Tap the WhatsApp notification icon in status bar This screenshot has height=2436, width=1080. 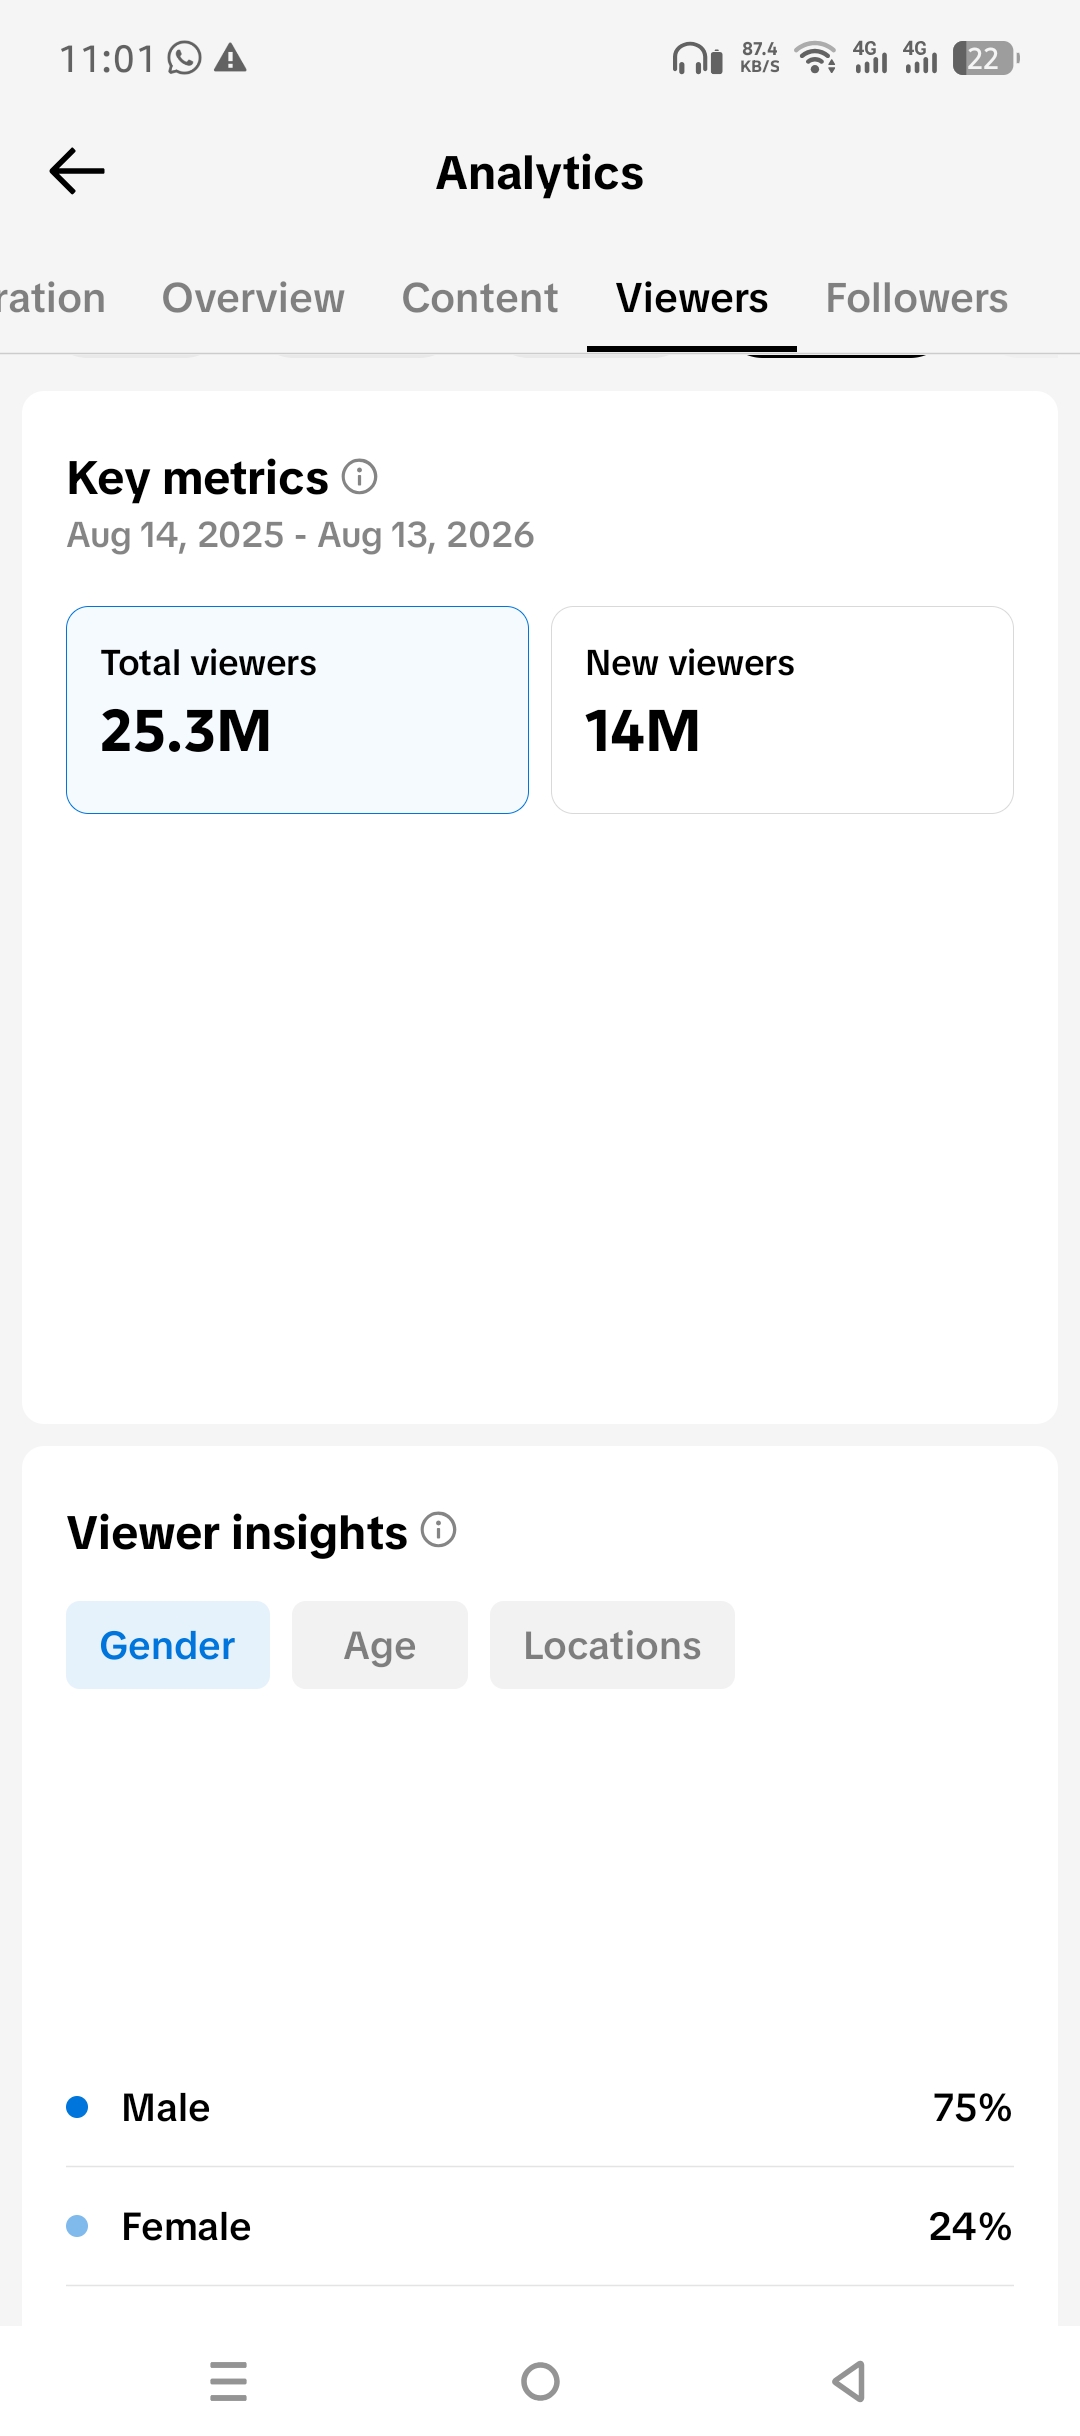coord(185,59)
